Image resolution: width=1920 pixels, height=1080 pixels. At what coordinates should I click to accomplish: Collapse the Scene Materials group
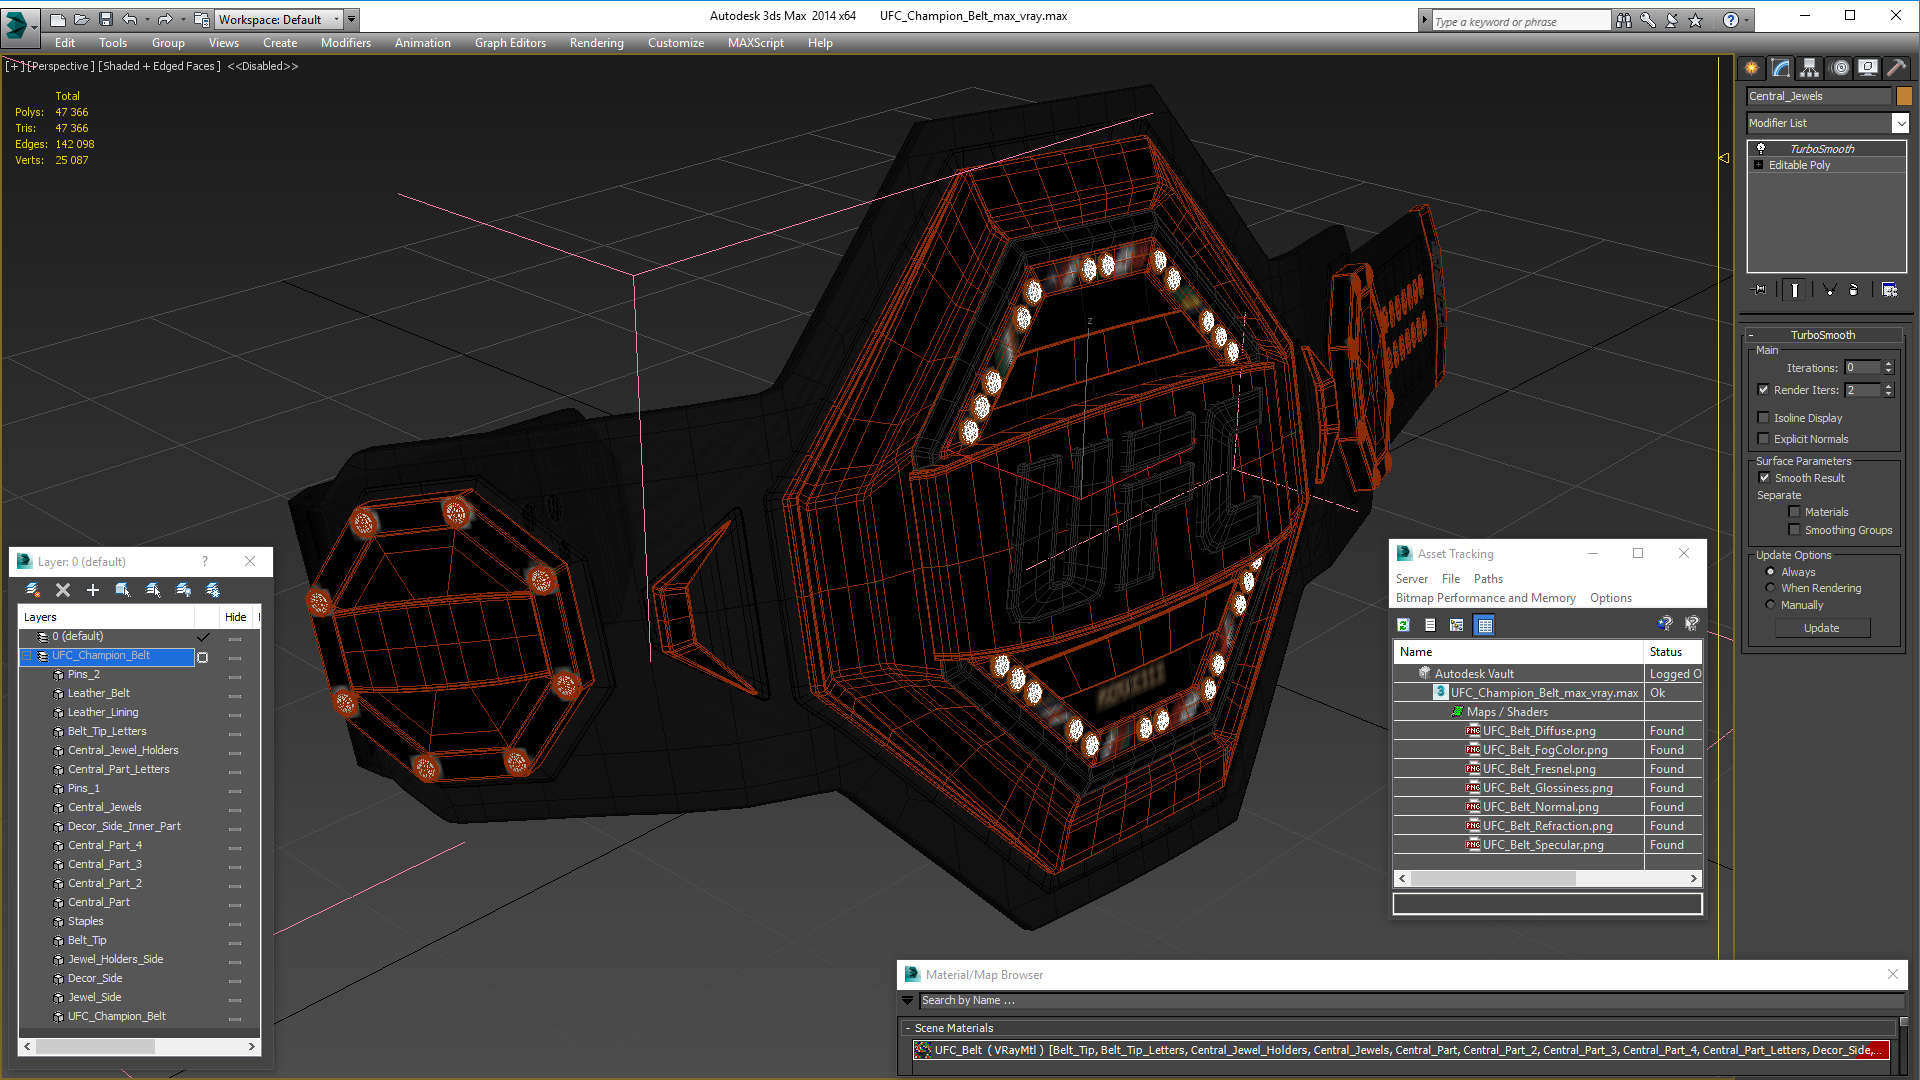tap(908, 1028)
